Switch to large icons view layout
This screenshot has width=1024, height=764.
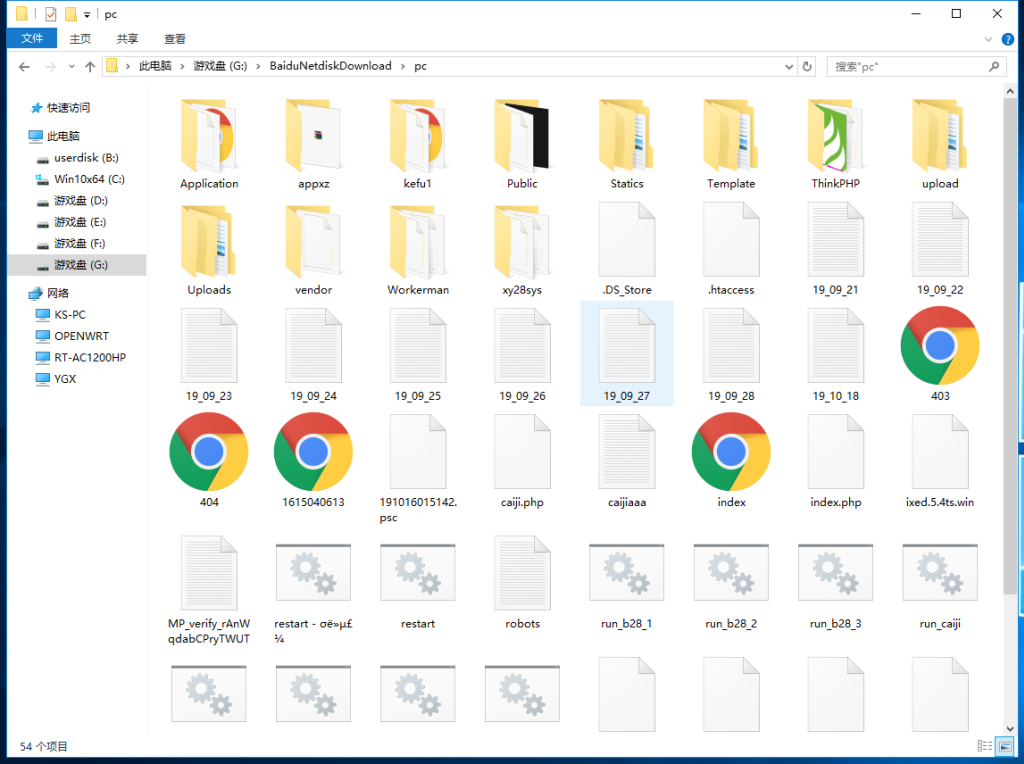pyautogui.click(x=1005, y=746)
